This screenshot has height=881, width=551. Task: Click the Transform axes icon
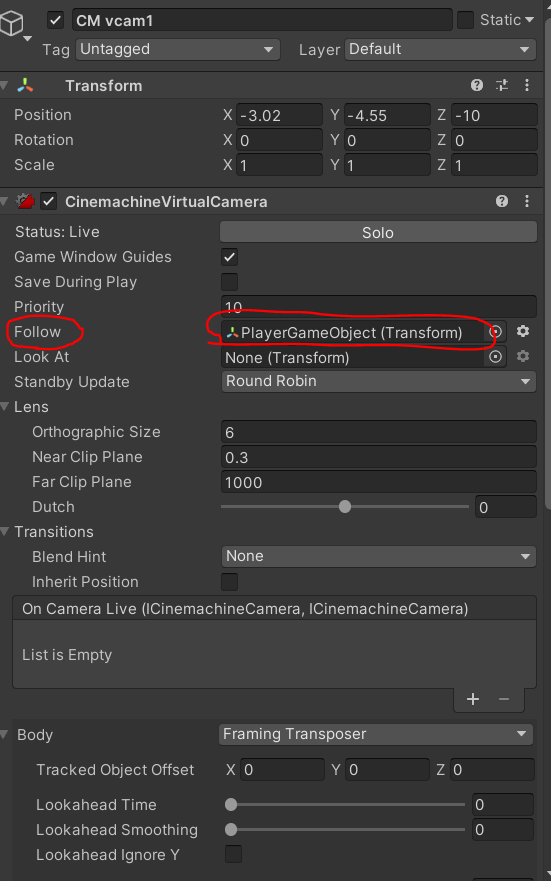25,85
